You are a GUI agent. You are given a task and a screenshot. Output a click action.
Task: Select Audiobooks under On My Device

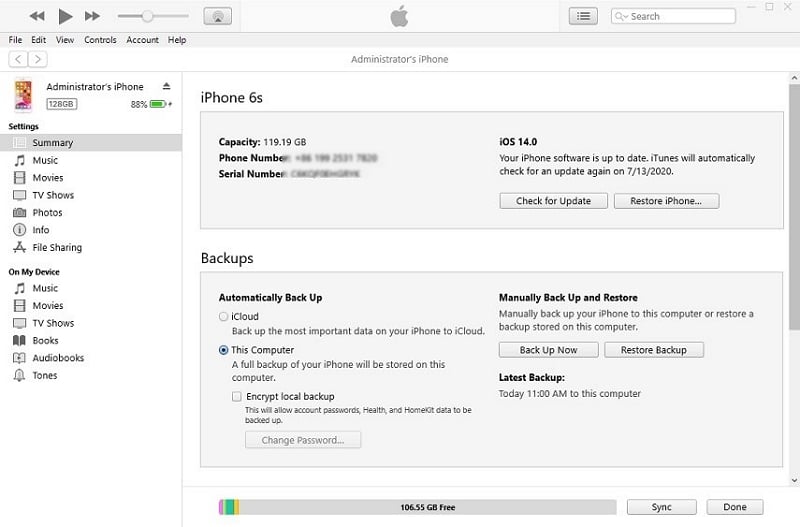58,358
